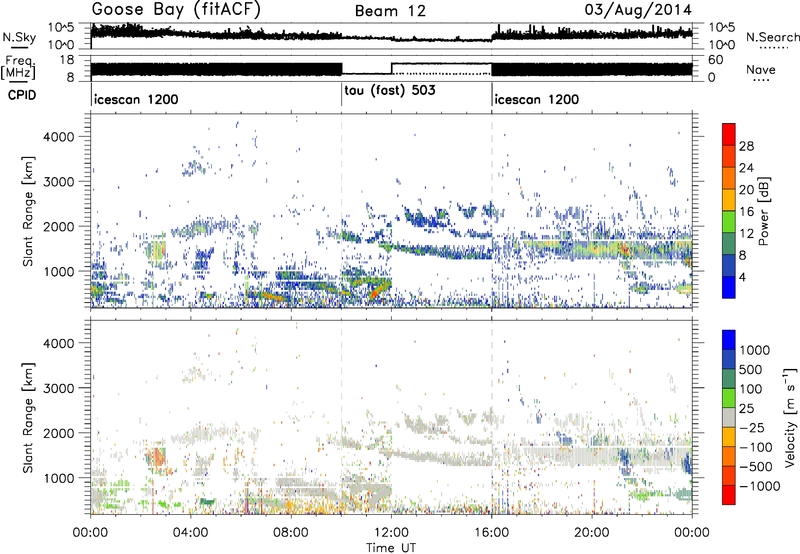800x554 pixels.
Task: Click the '28' tick on power colorbar
Action: (746, 146)
